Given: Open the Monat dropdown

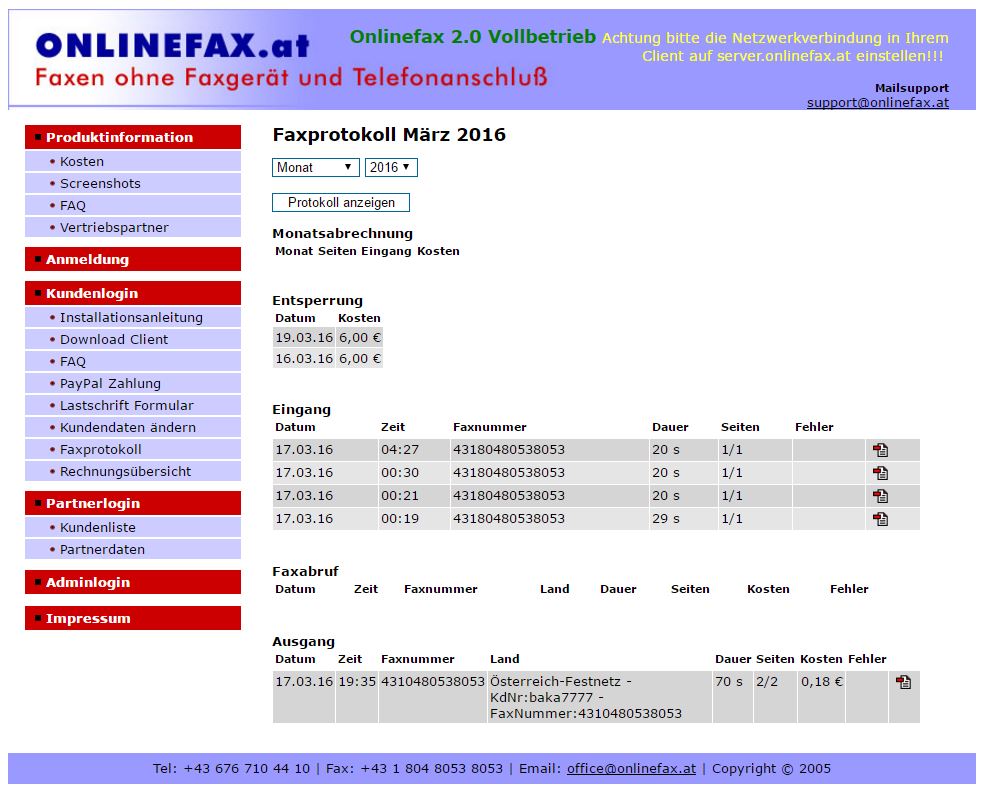Looking at the screenshot, I should 316,167.
